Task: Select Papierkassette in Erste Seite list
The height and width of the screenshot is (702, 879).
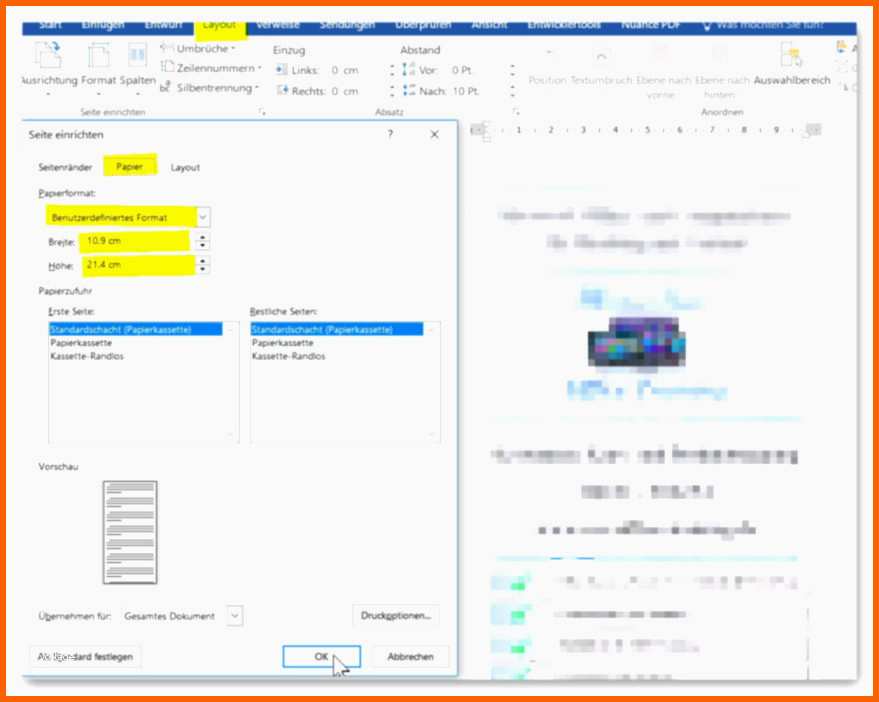Action: click(81, 343)
